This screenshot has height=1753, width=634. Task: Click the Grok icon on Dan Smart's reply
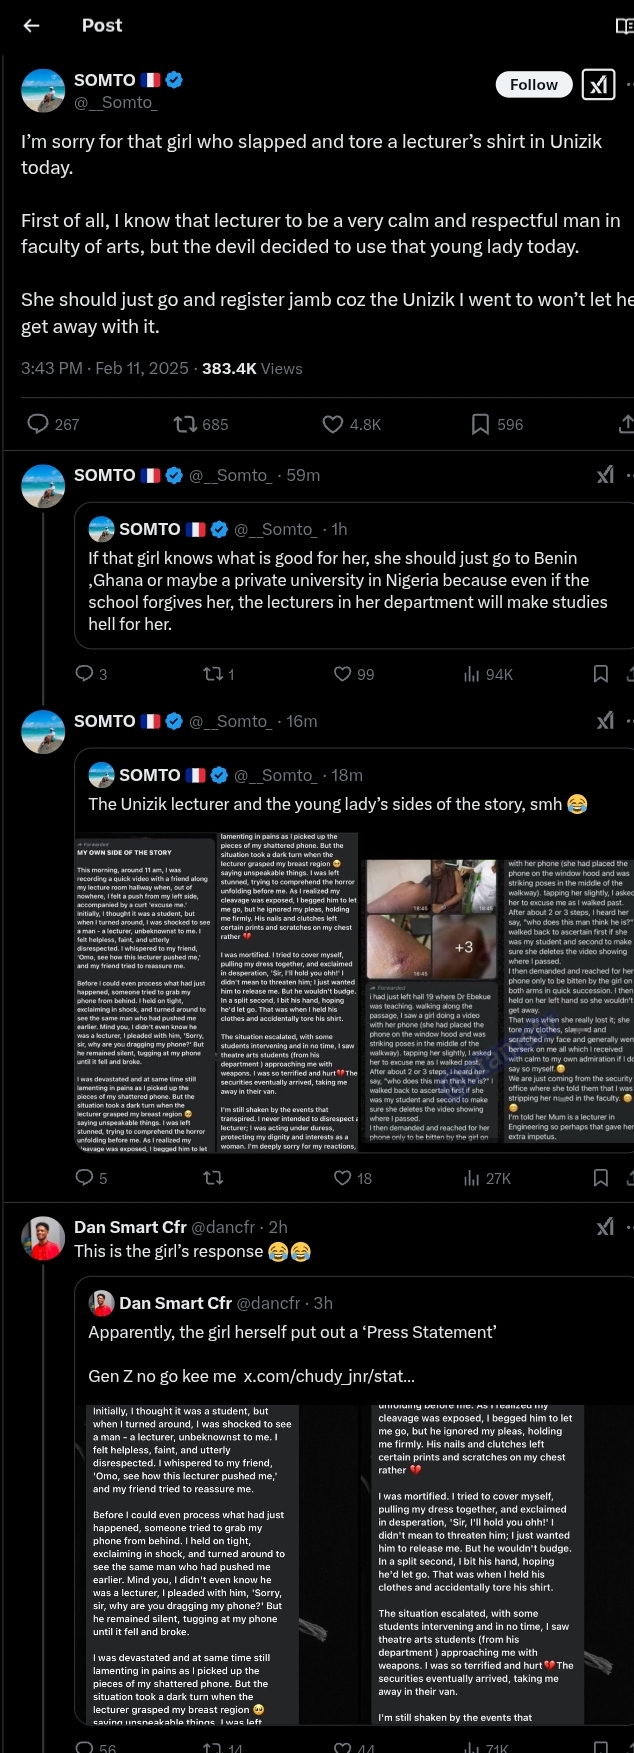point(605,1227)
